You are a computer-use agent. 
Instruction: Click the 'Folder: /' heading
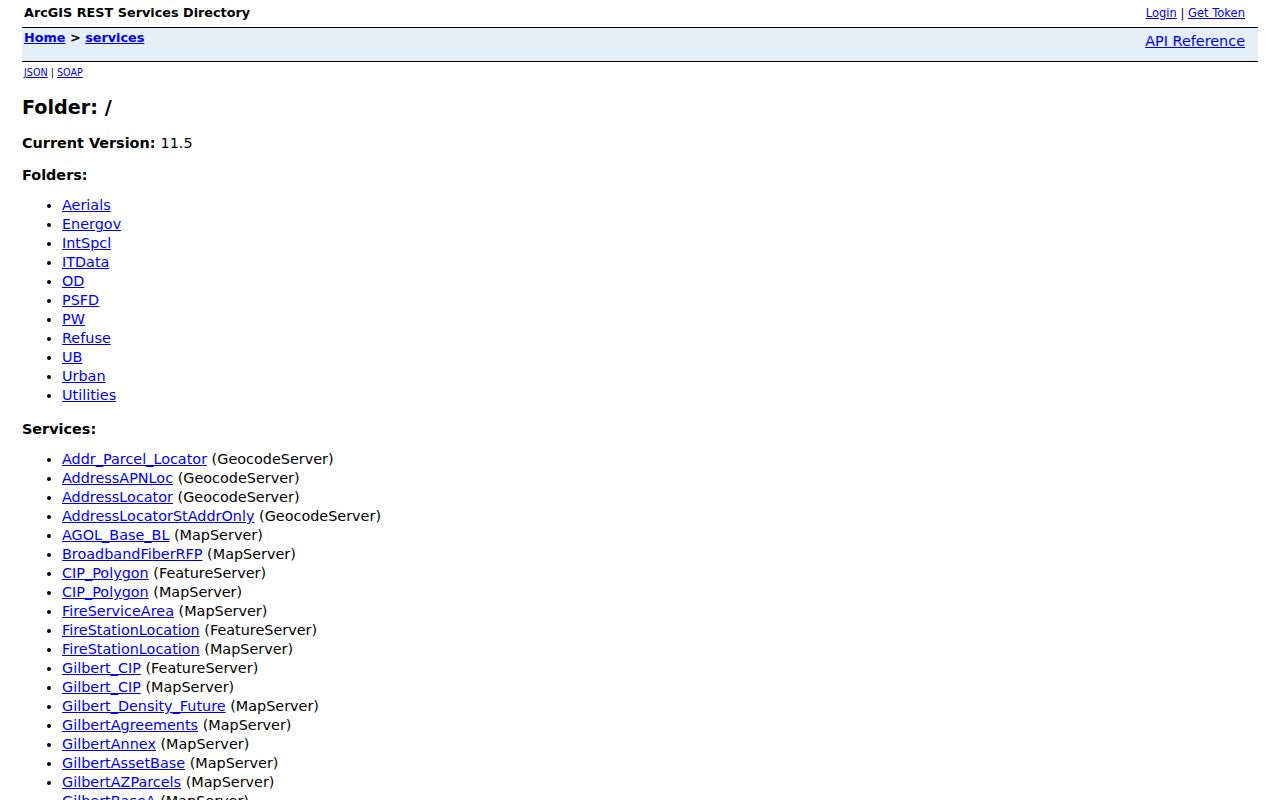[67, 108]
